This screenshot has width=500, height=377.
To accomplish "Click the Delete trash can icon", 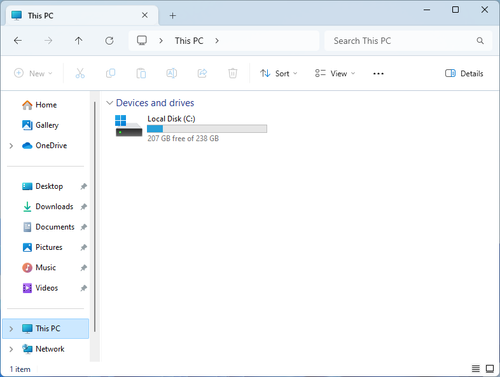I will [x=233, y=73].
